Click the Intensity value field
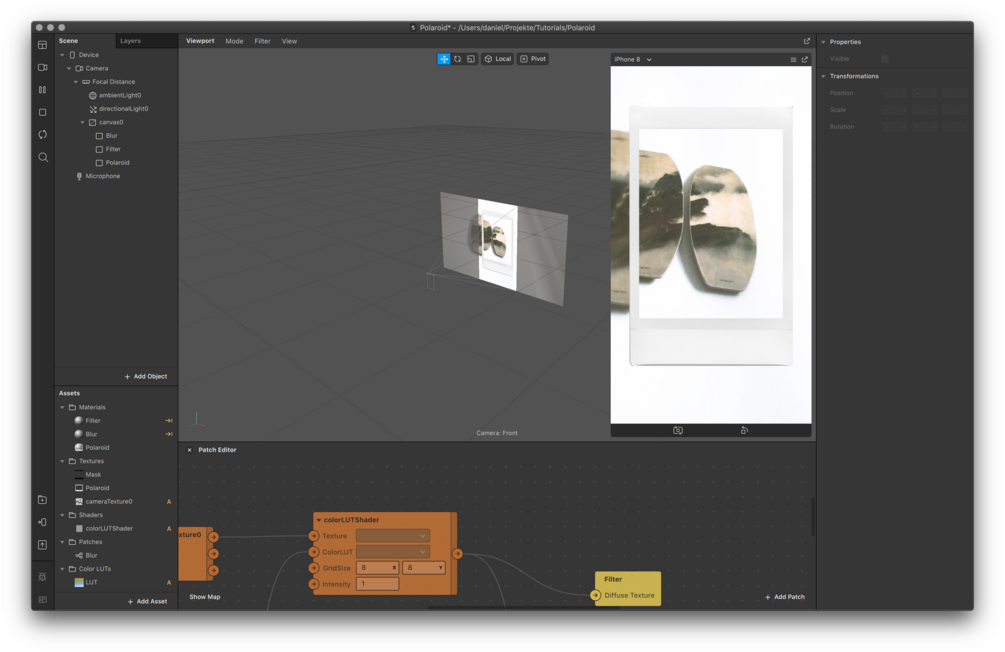1005x652 pixels. [x=378, y=584]
